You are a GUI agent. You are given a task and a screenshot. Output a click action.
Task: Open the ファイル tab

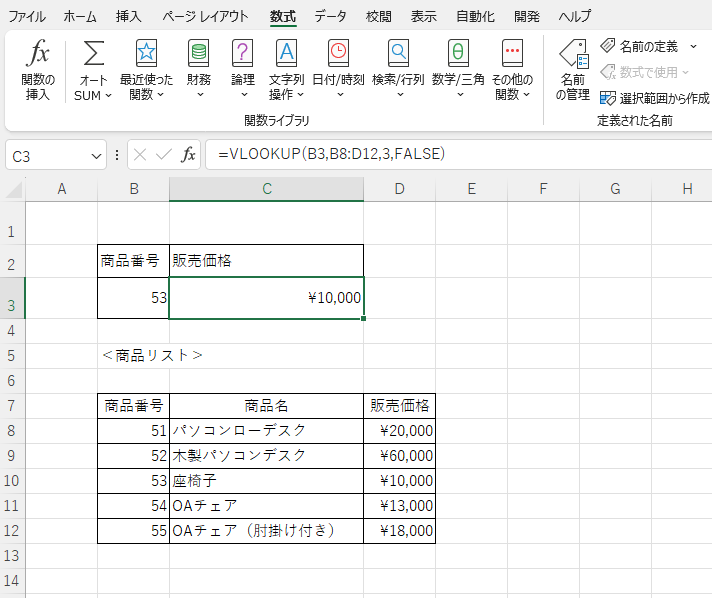point(27,17)
